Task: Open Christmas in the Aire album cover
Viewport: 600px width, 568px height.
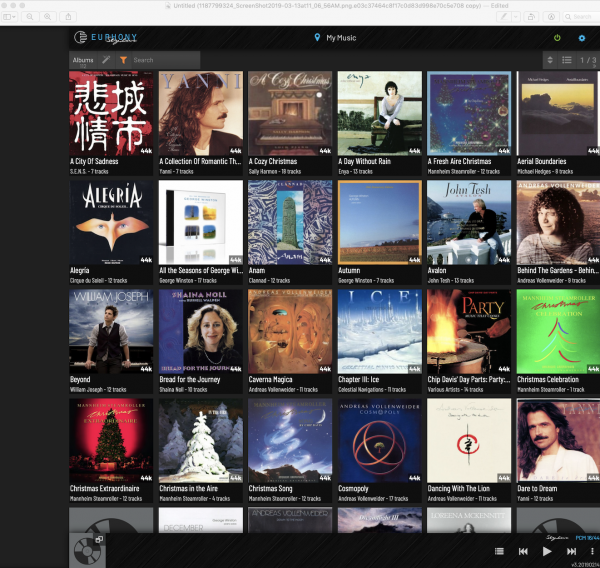Action: pos(201,440)
